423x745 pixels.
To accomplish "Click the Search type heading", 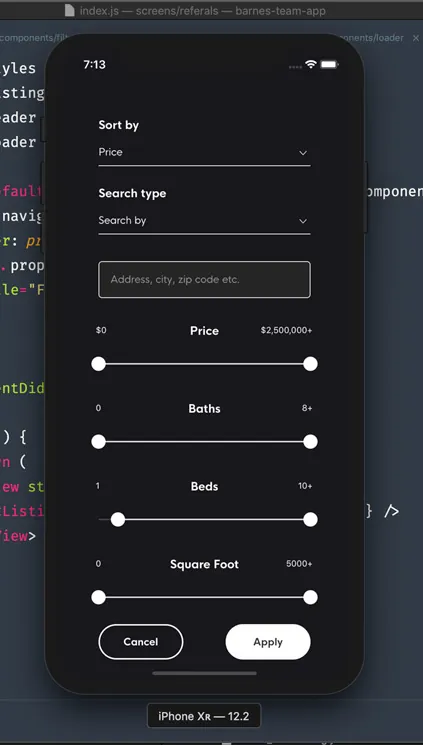I will [132, 193].
